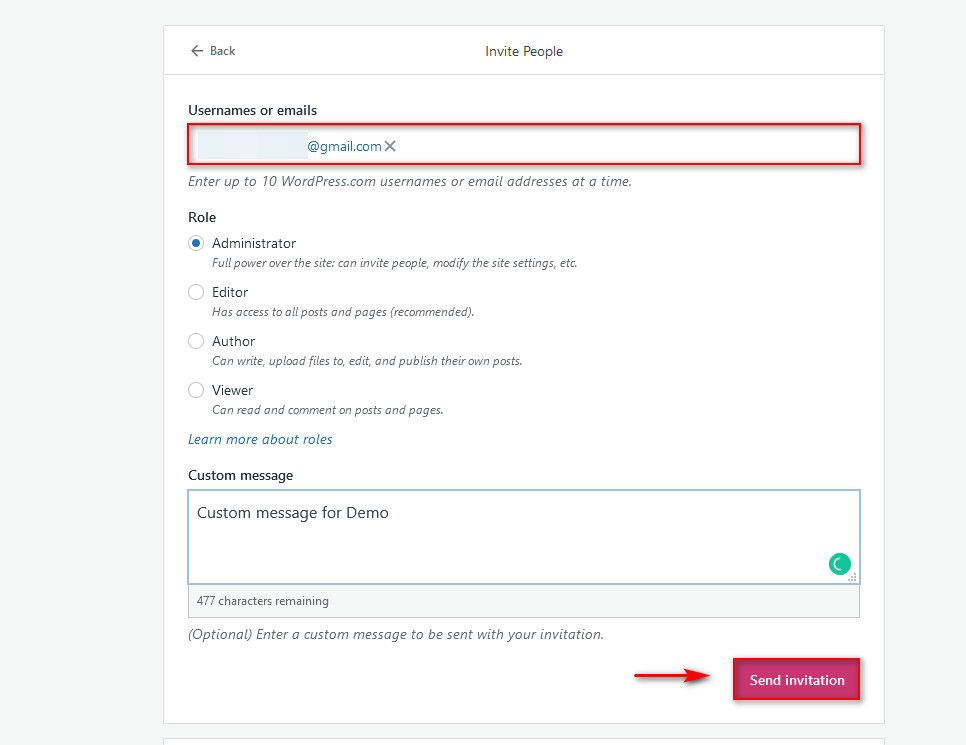
Task: Click the Send invitation button
Action: tap(797, 680)
